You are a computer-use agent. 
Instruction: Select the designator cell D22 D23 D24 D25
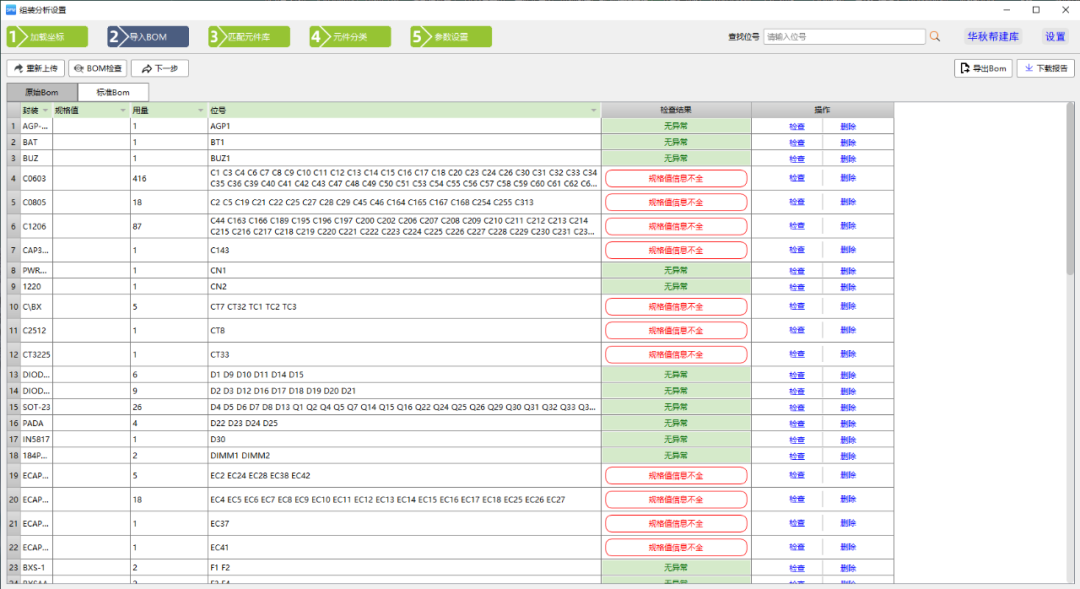(404, 423)
